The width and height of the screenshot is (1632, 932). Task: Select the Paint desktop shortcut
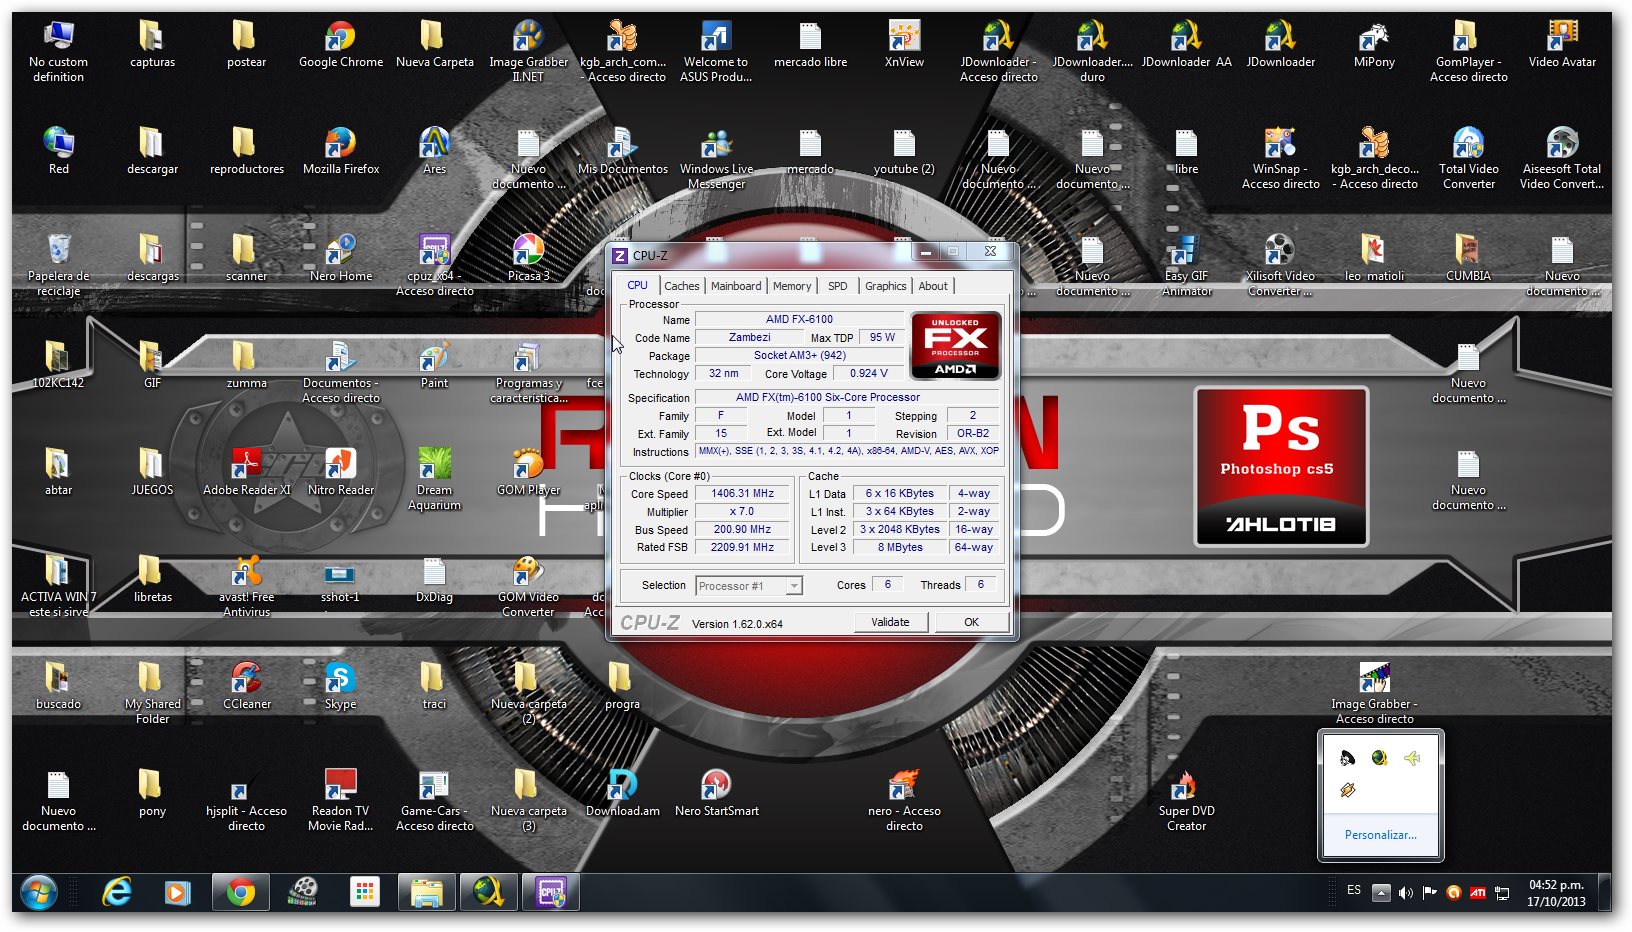[435, 365]
